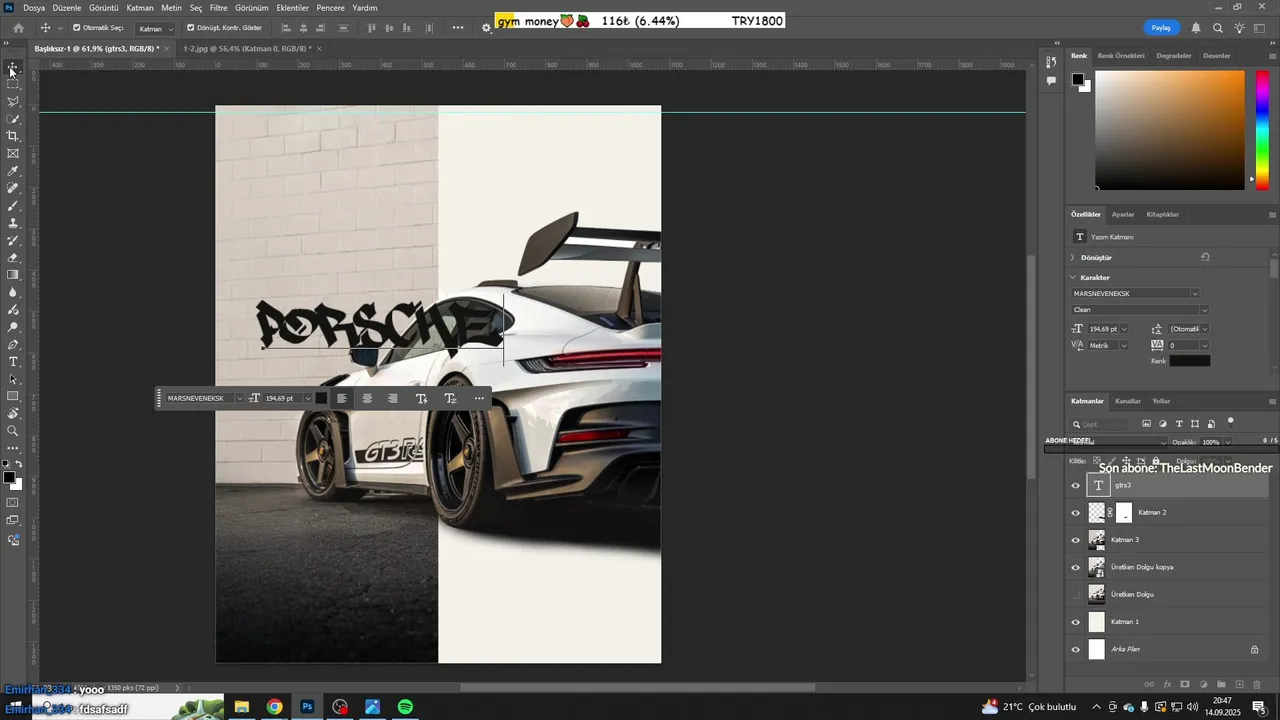1280x720 pixels.
Task: Show the hidden Üretken Dolgu layer
Action: tap(1076, 595)
